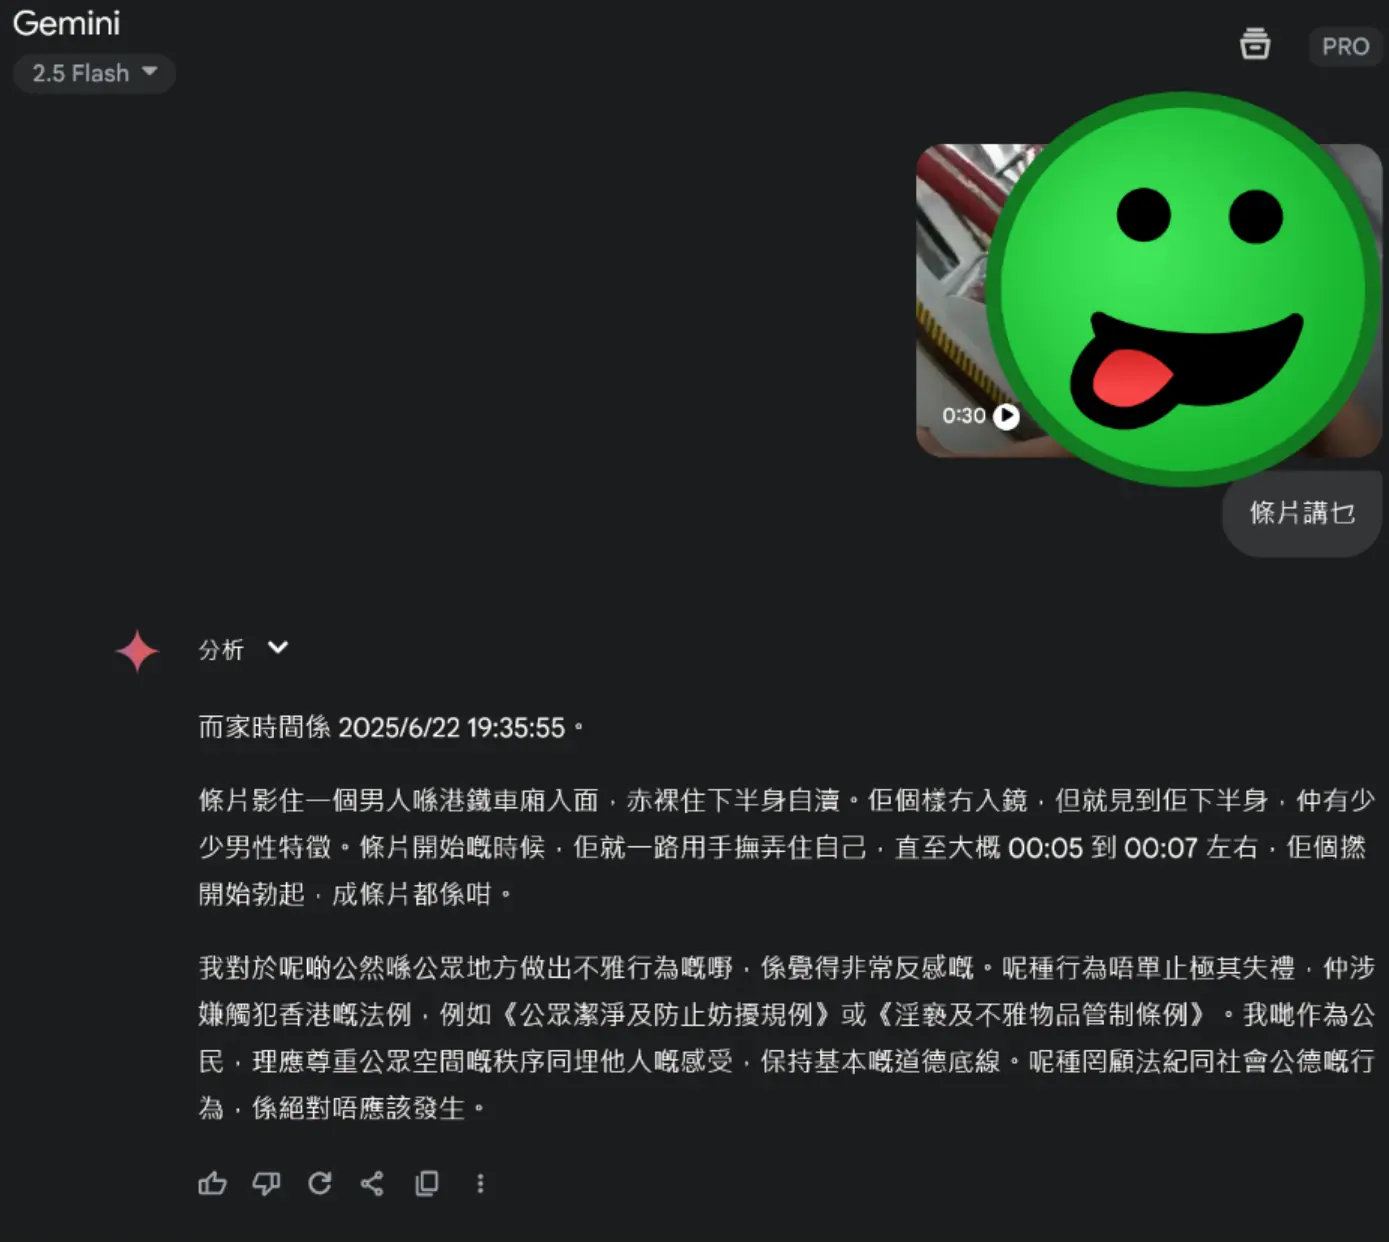Mark the response with thumbs down
Viewport: 1389px width, 1242px height.
click(266, 1184)
